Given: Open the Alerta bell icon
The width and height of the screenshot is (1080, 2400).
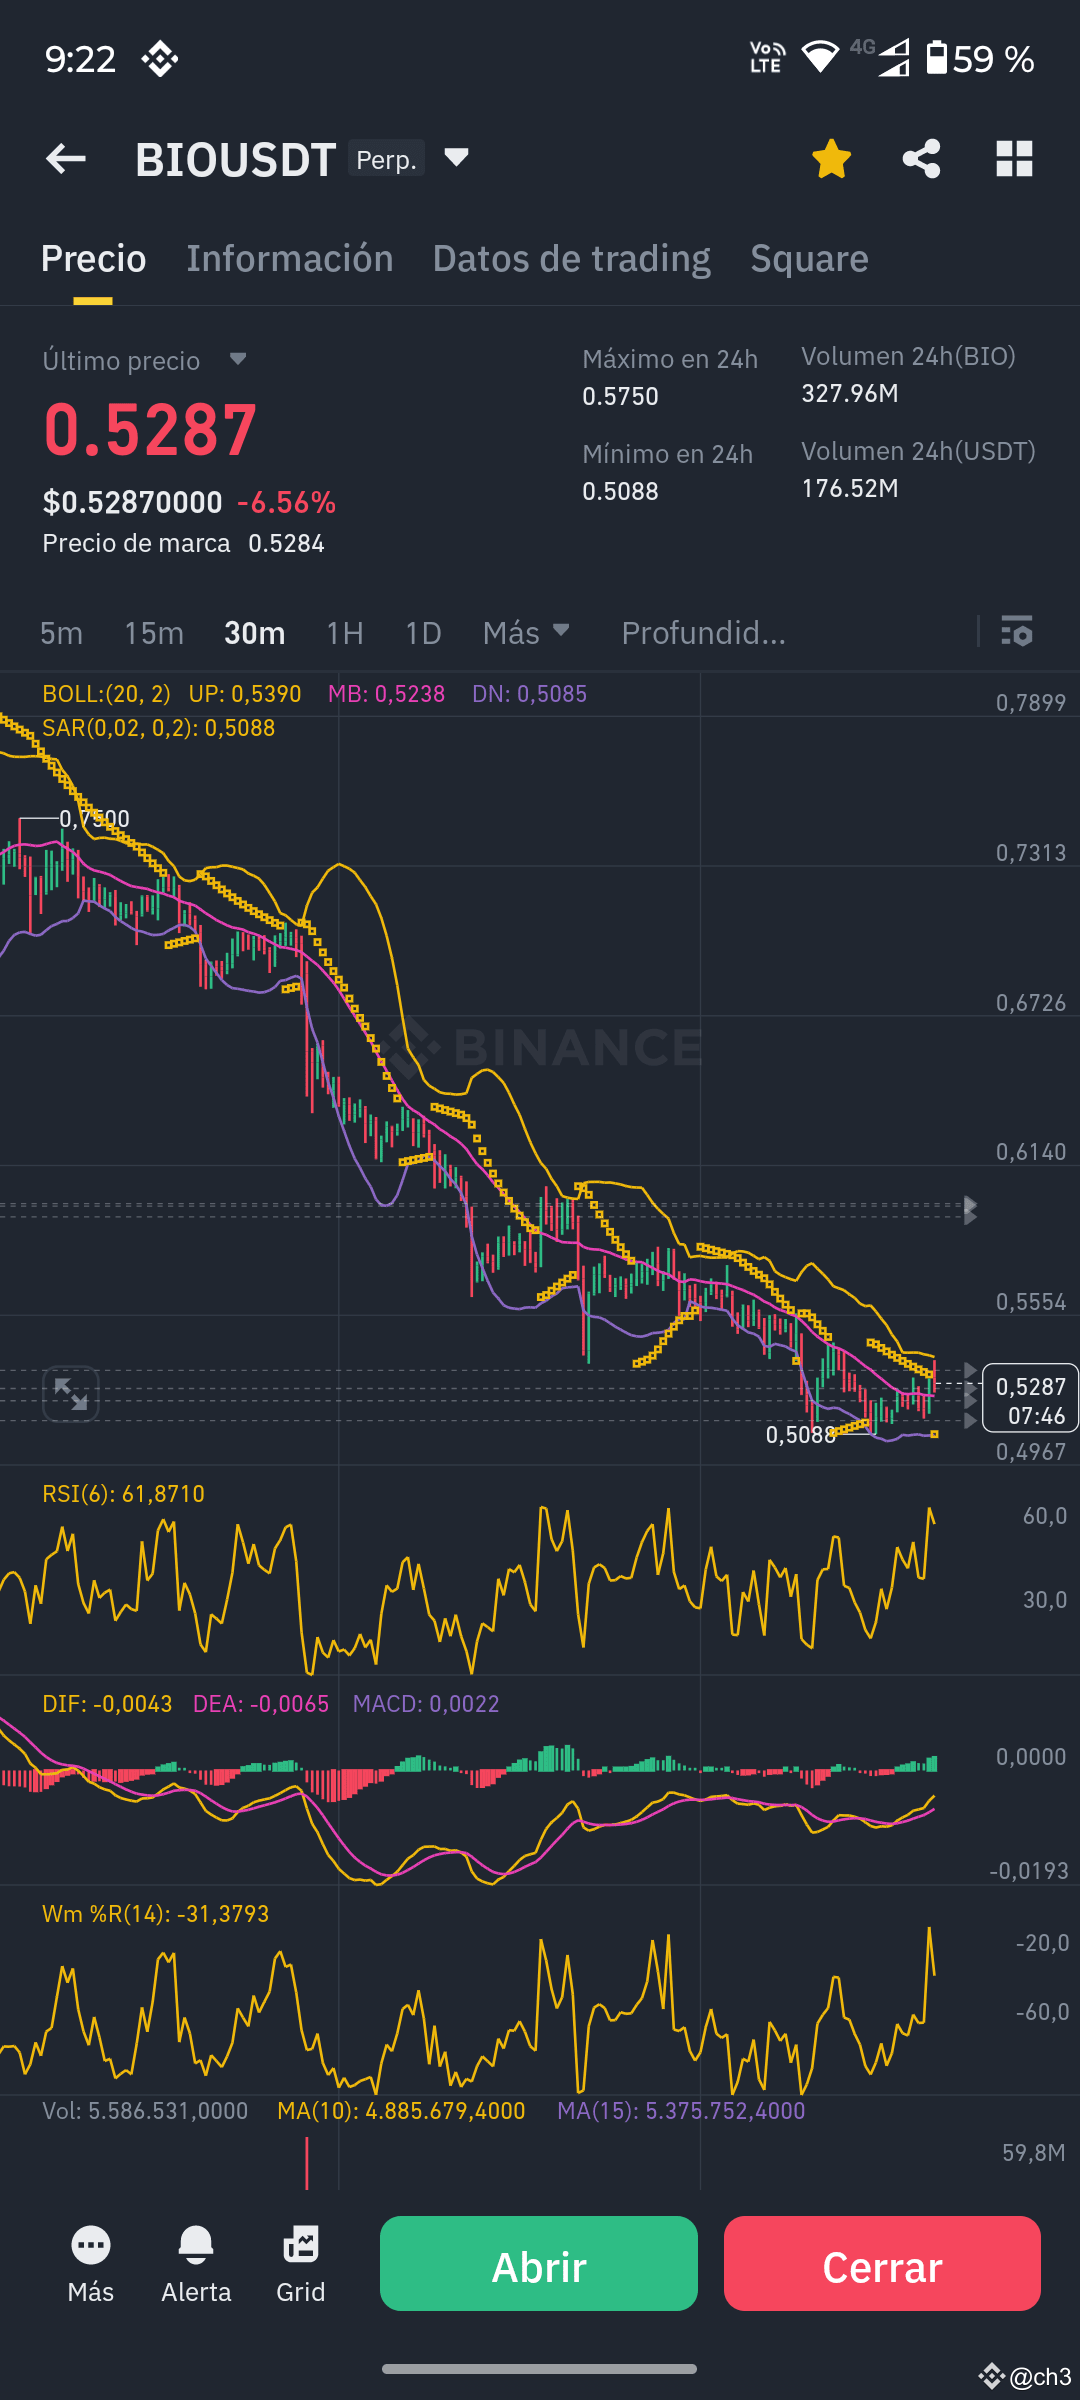Looking at the screenshot, I should pos(196,2265).
